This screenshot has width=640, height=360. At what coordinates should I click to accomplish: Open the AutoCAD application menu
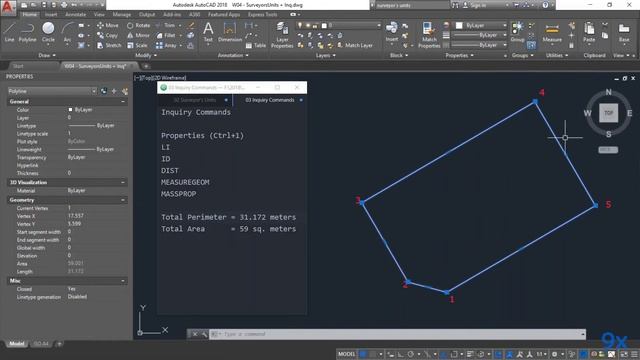tap(8, 7)
